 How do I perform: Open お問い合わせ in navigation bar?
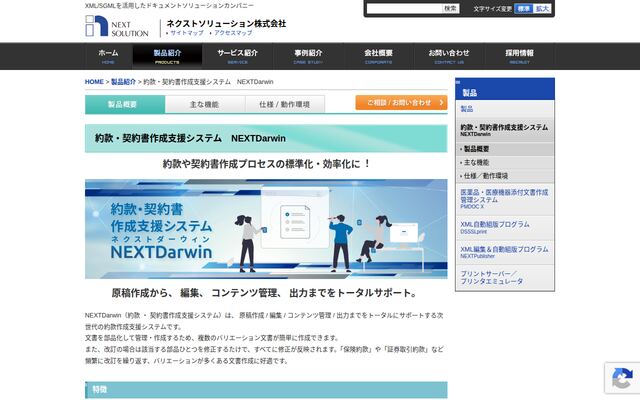449,56
